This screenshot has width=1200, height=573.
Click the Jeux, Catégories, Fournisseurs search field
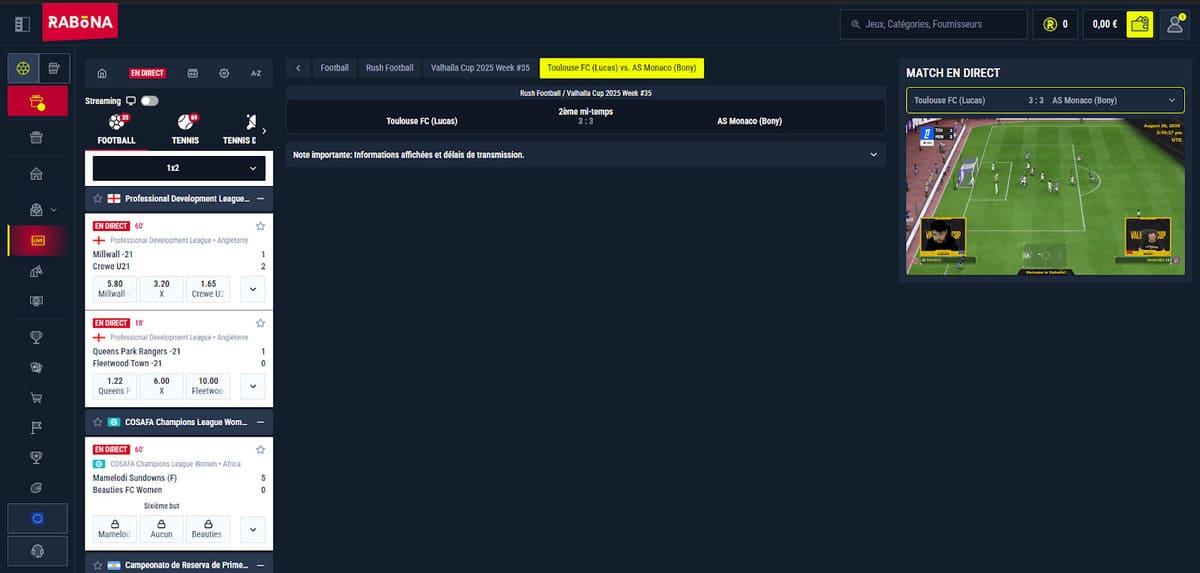[933, 24]
